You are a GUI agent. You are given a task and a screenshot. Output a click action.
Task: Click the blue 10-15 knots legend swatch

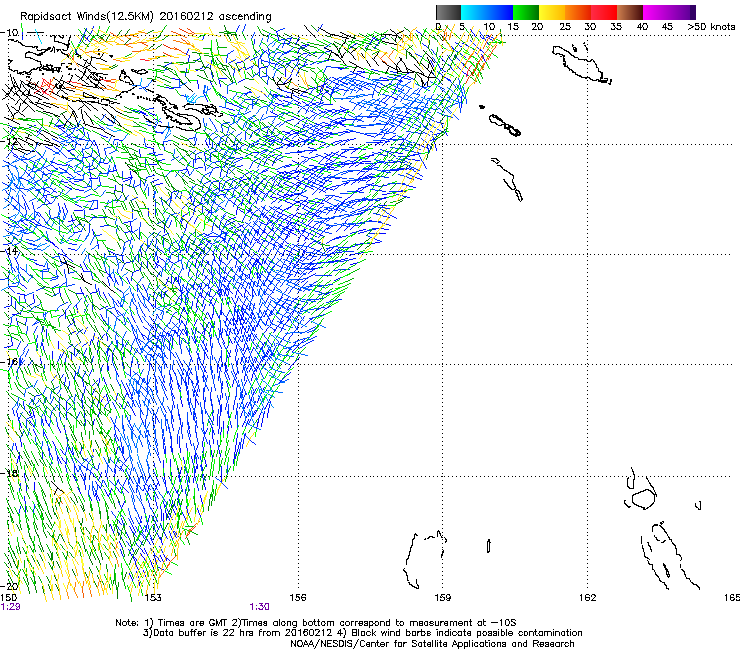(x=500, y=12)
